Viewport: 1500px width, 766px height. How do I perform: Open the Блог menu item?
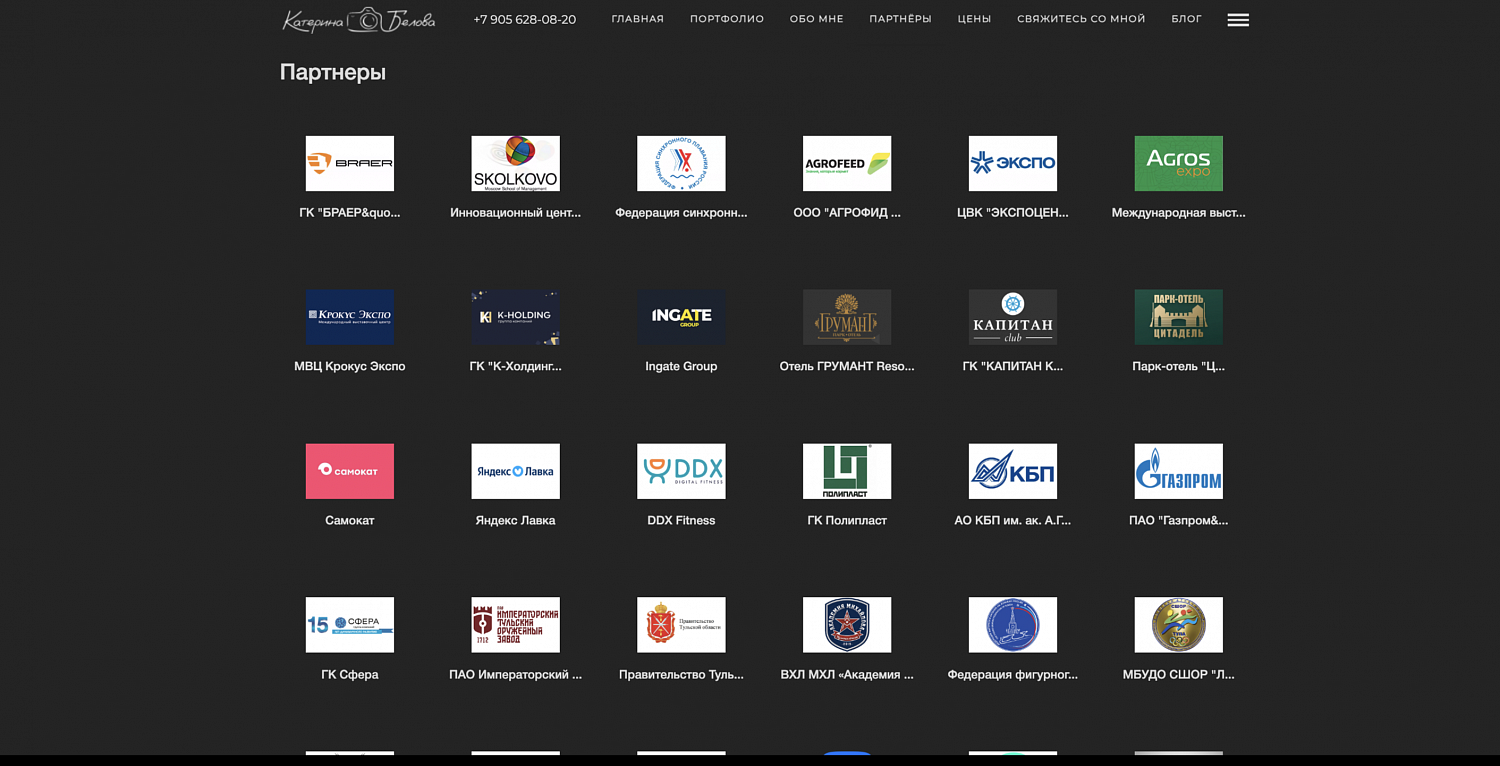pos(1186,19)
